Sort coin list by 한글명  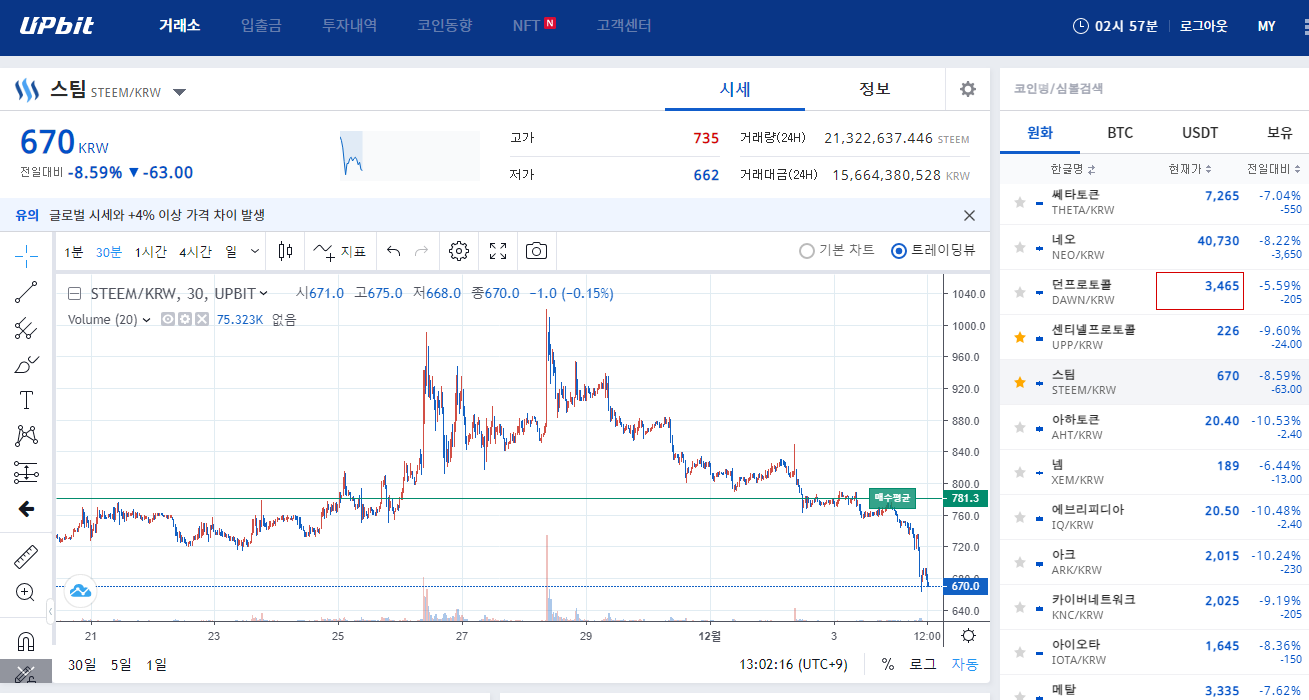(1073, 169)
